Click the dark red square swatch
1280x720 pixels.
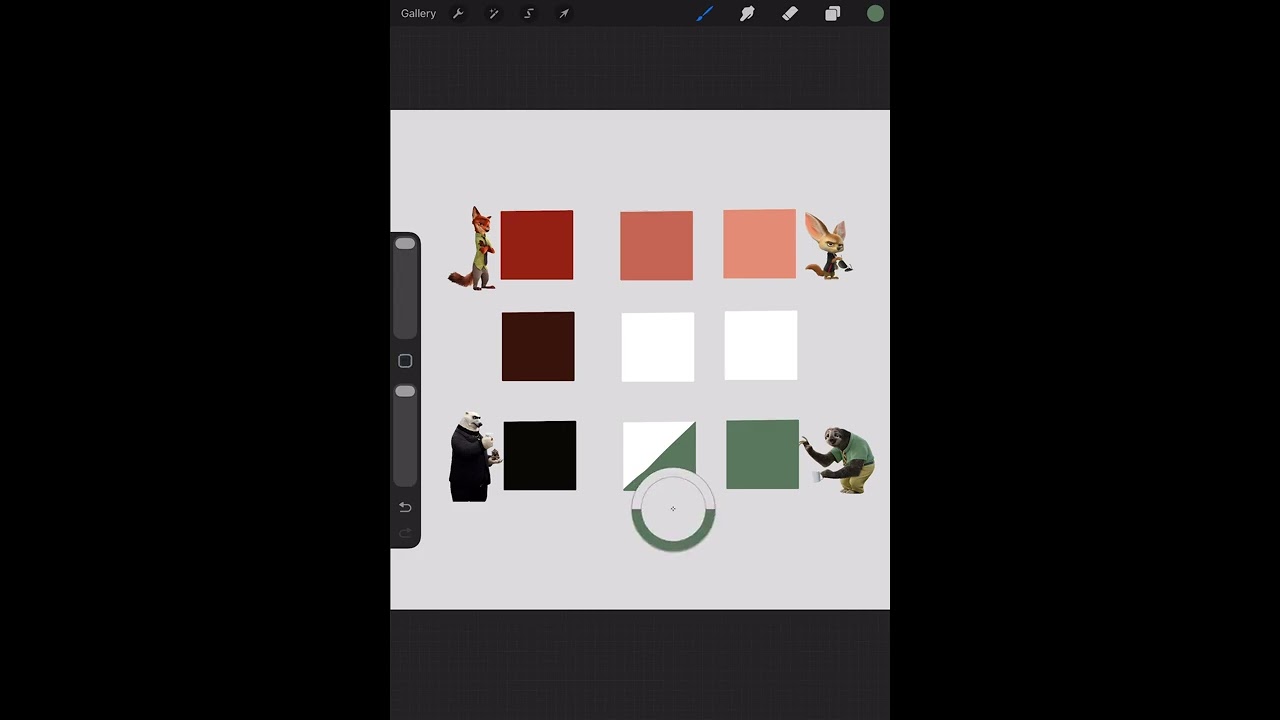pyautogui.click(x=537, y=245)
